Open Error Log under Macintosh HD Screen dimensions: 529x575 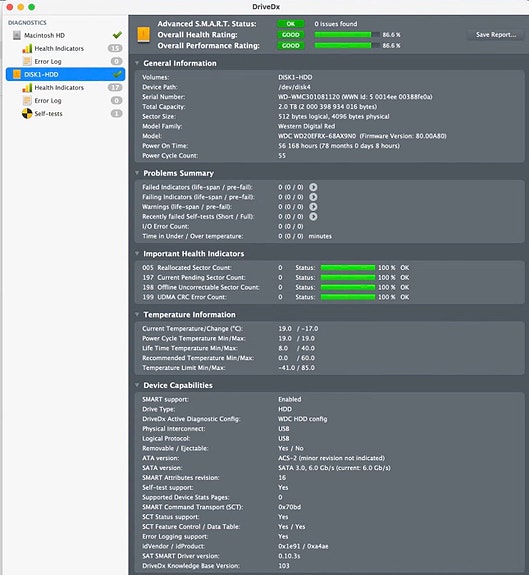pos(48,61)
